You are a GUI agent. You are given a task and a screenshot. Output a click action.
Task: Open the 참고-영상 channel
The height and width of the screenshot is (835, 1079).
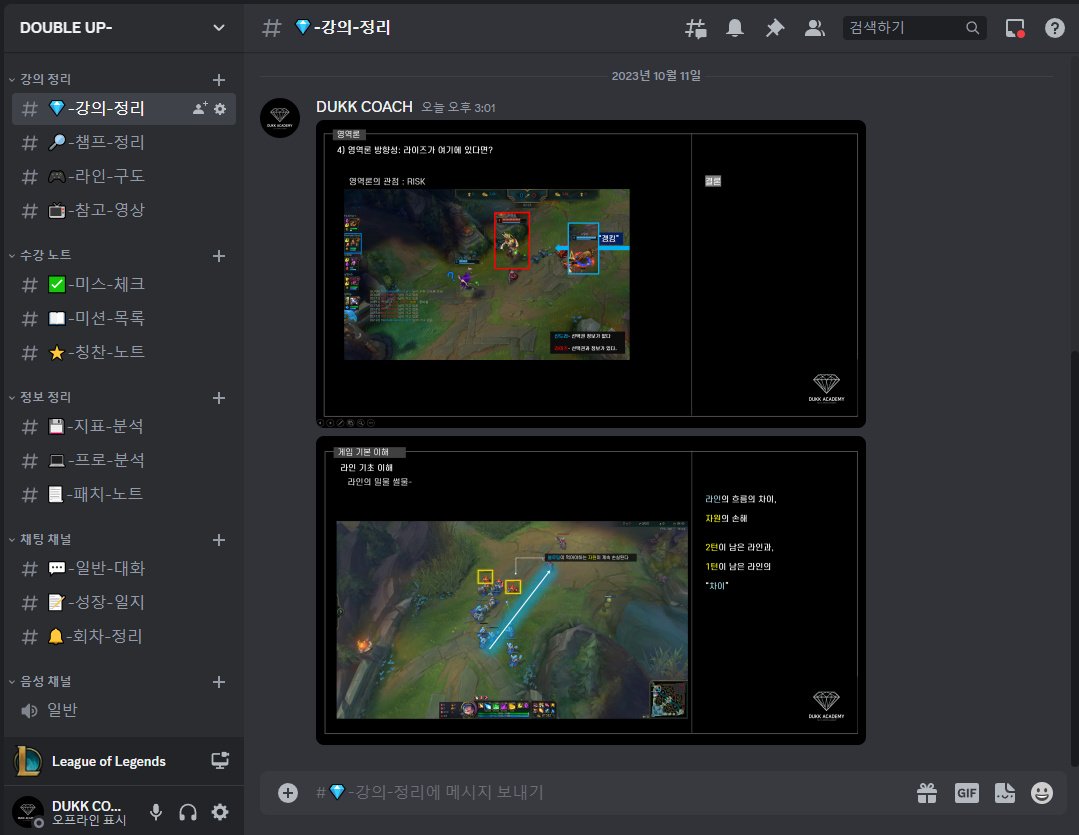124,210
